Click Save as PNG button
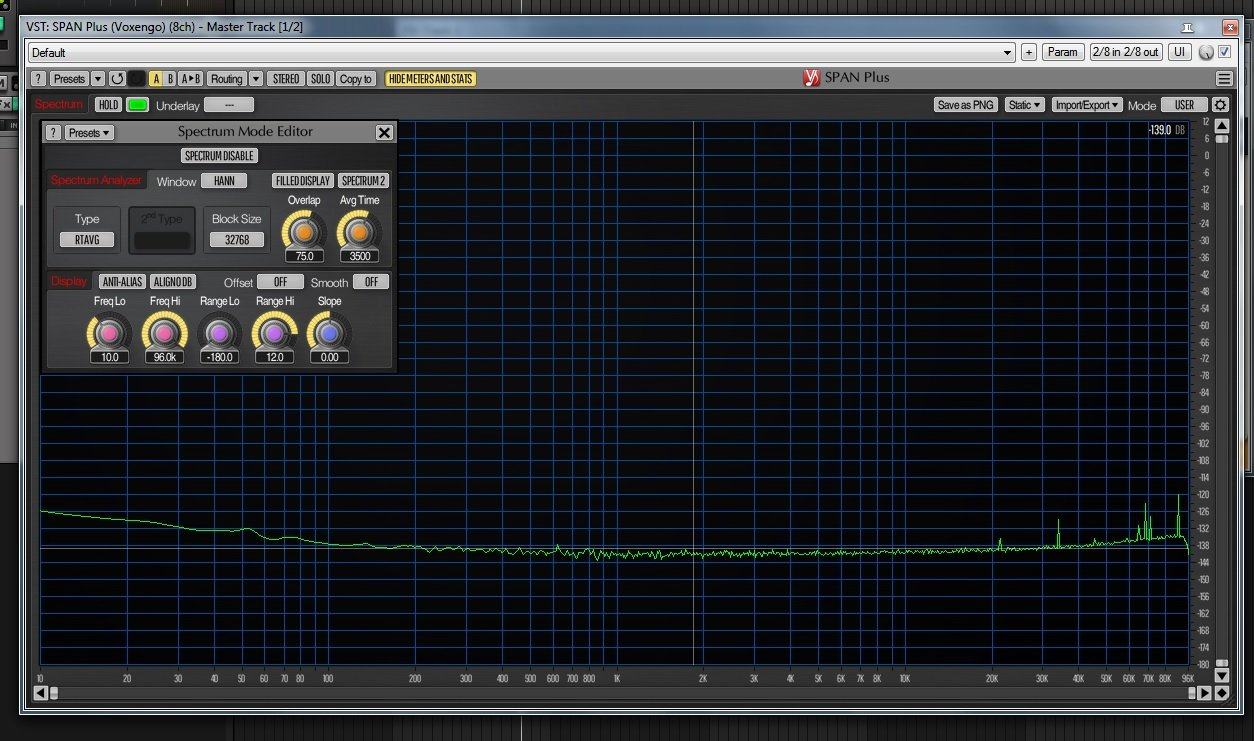The height and width of the screenshot is (741, 1254). click(966, 105)
